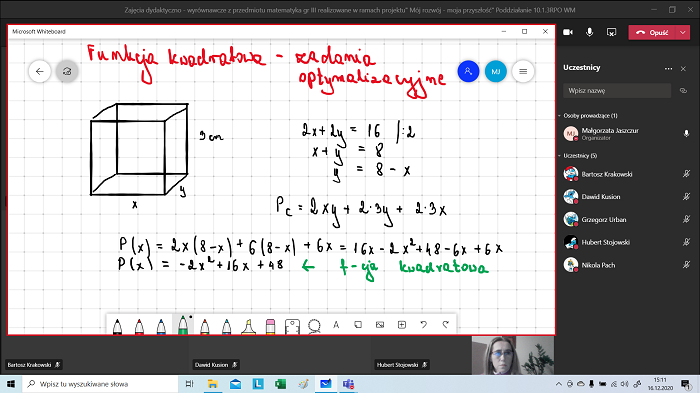
Task: Go back with the whiteboard arrow button
Action: pyautogui.click(x=40, y=71)
